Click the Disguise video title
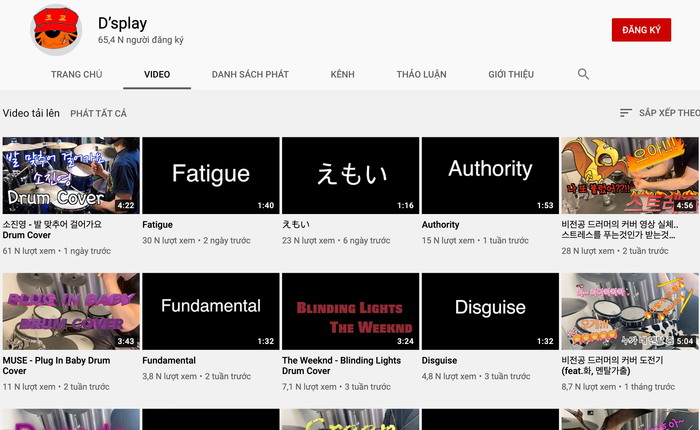This screenshot has height=430, width=700. click(x=439, y=360)
